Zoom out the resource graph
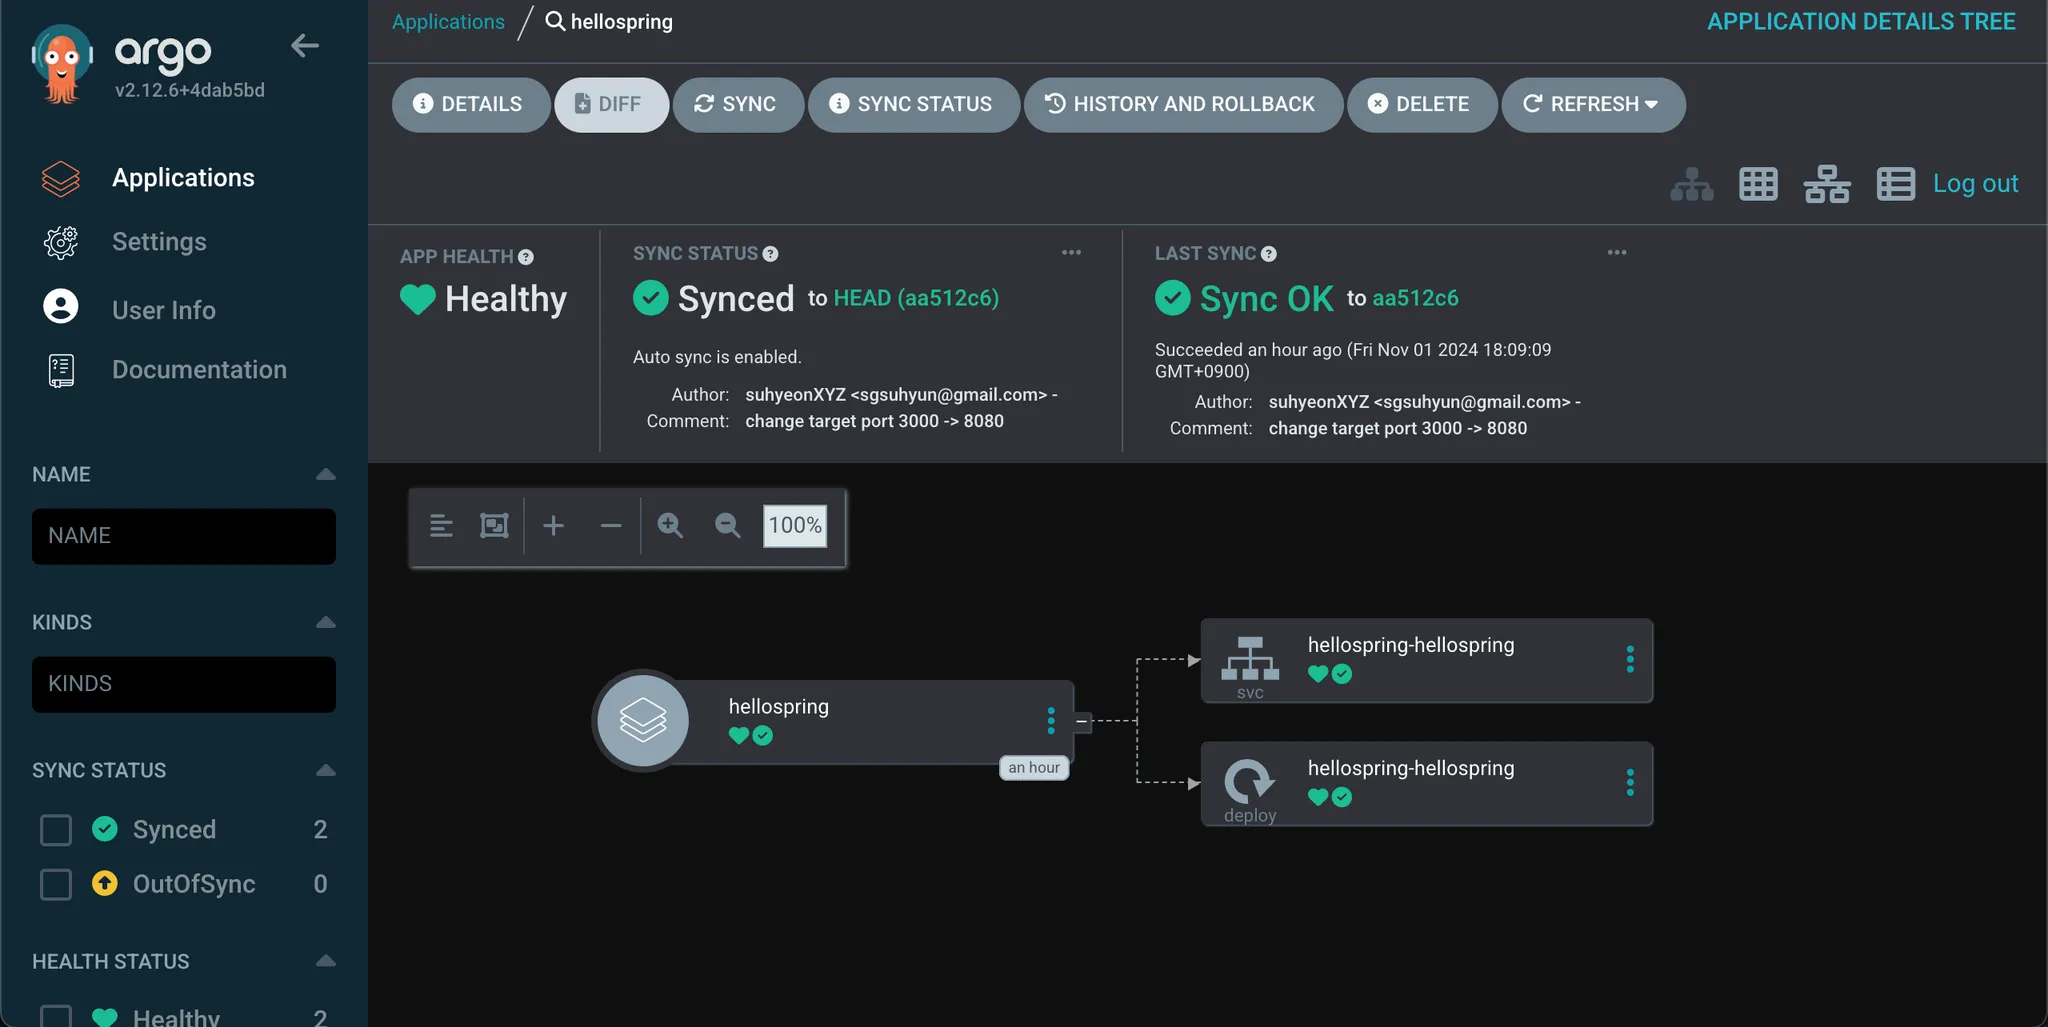 tap(728, 525)
